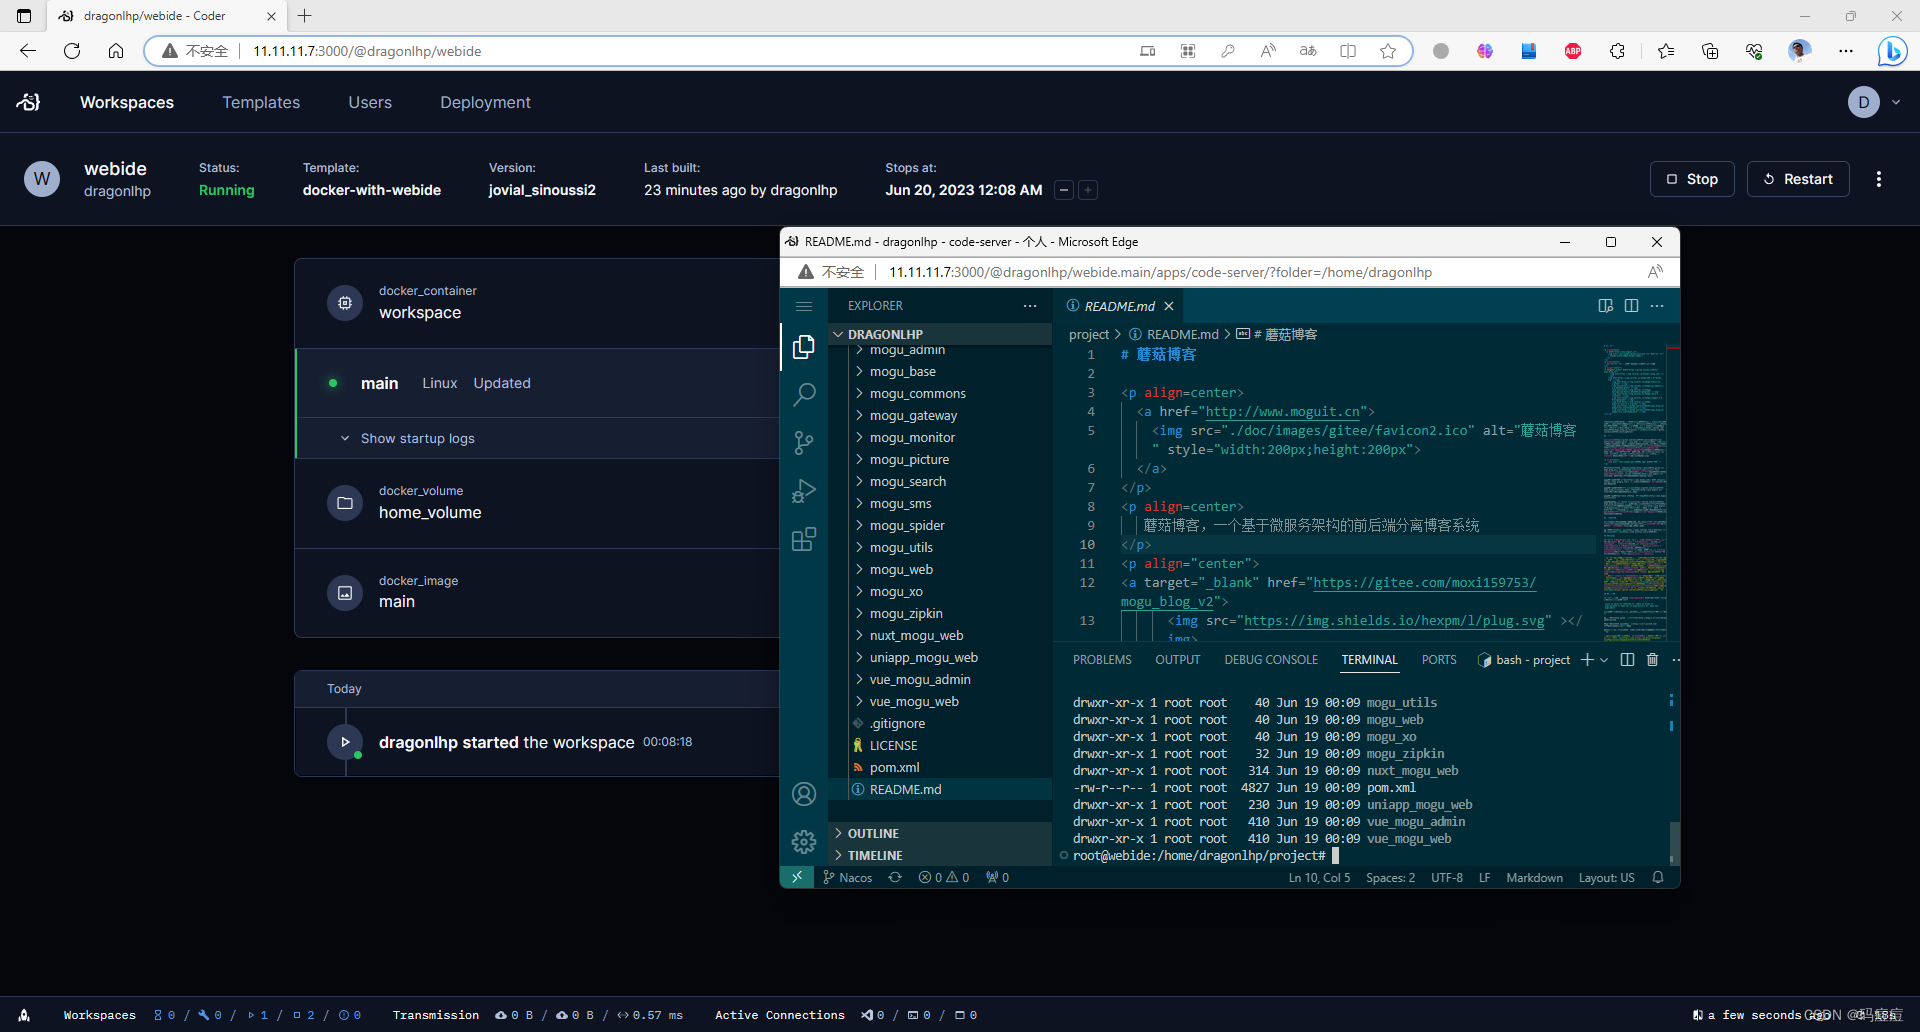
Task: Click Markdown language mode in status bar
Action: [1534, 877]
